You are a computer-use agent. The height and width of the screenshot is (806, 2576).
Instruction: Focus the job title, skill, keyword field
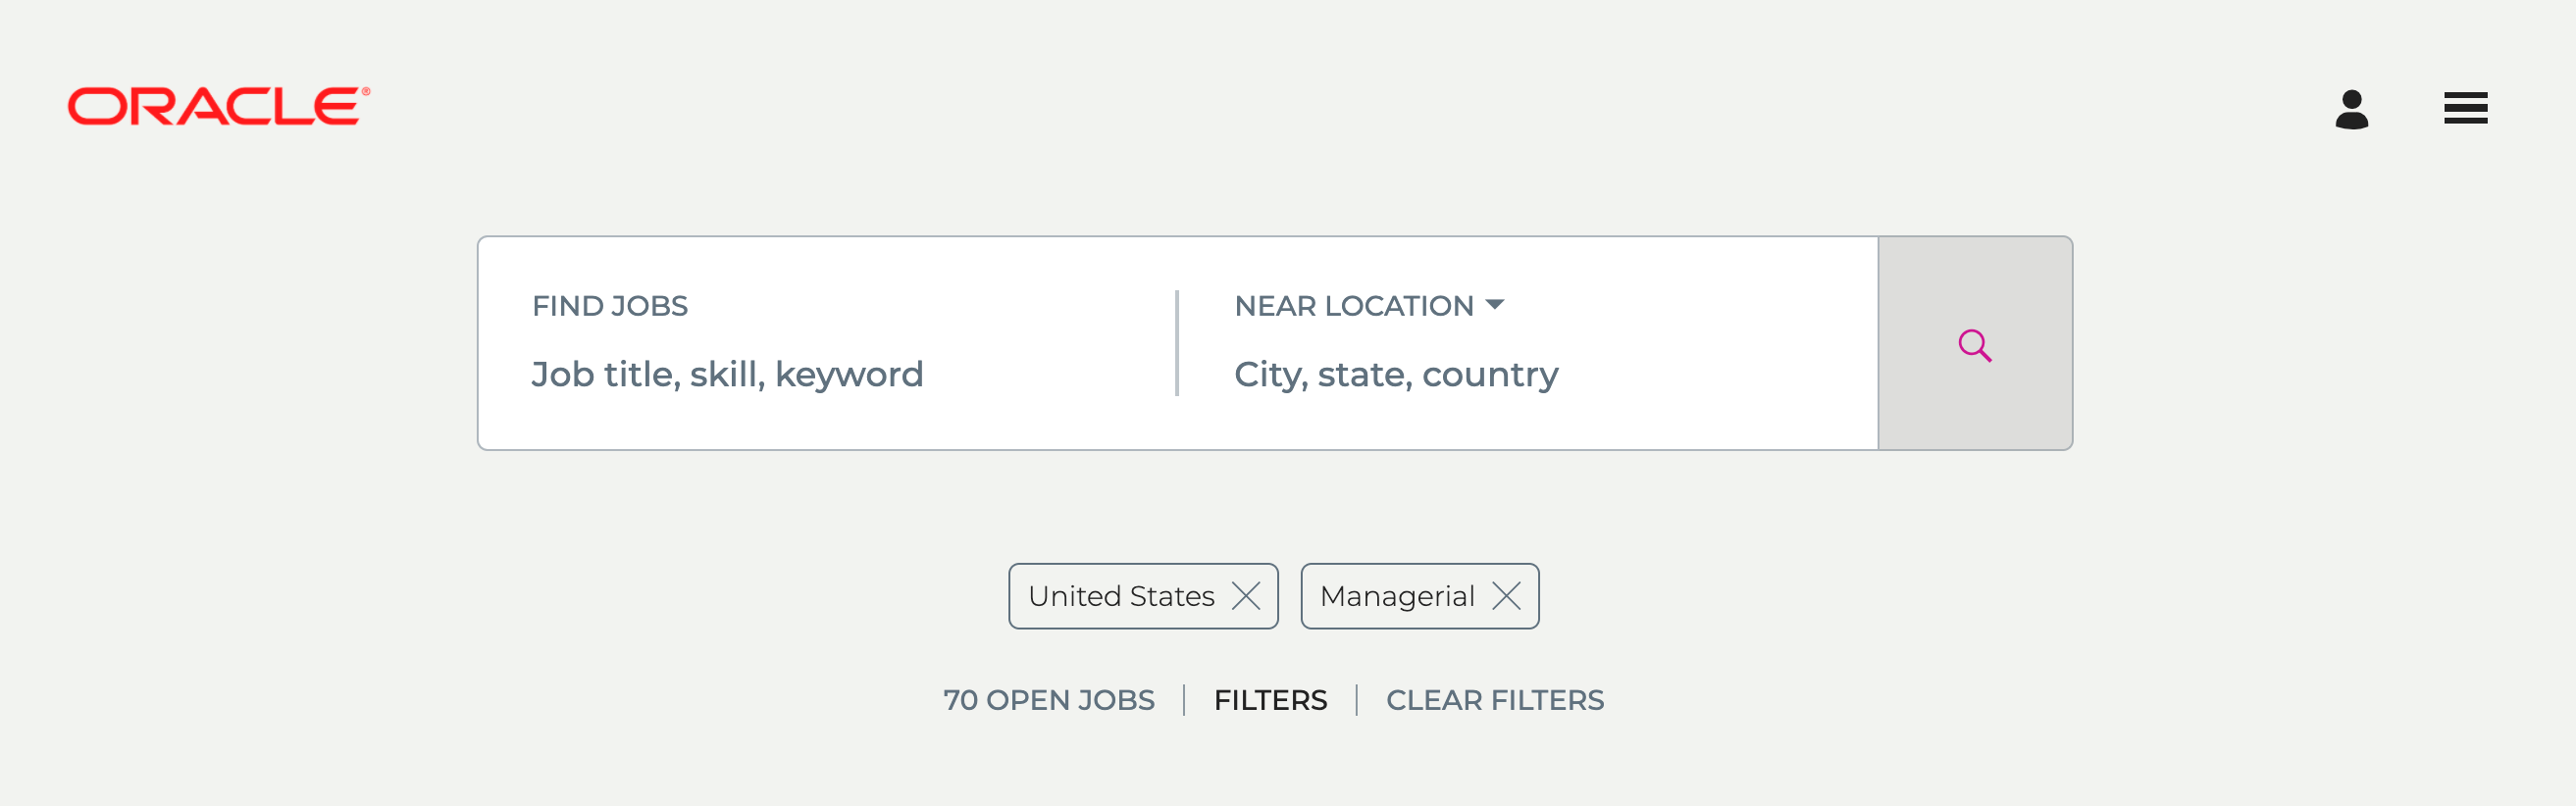[x=727, y=375]
